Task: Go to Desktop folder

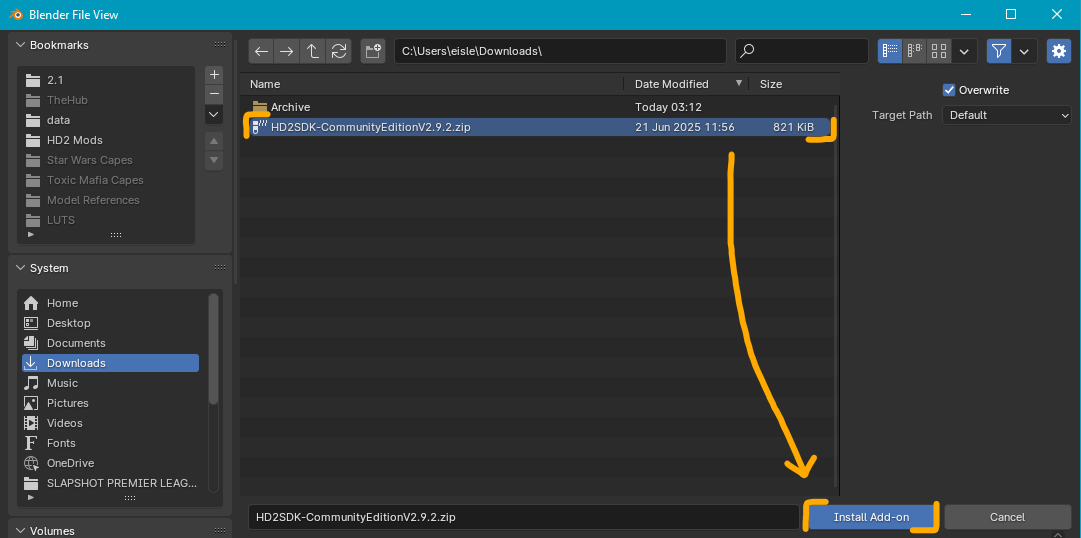Action: tap(110, 323)
